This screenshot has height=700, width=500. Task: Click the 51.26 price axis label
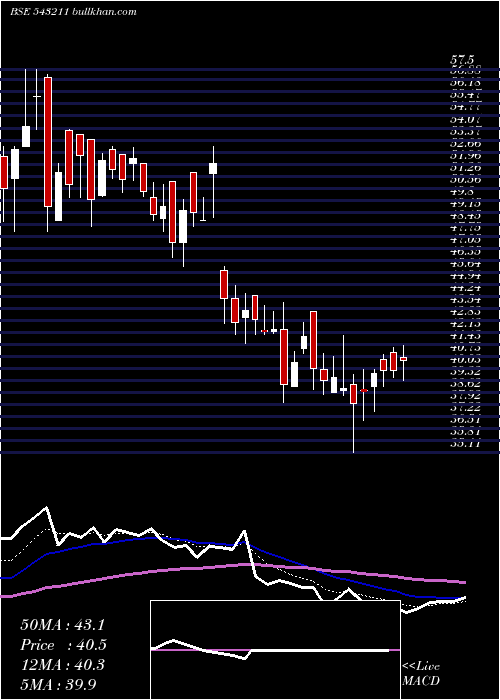point(466,168)
